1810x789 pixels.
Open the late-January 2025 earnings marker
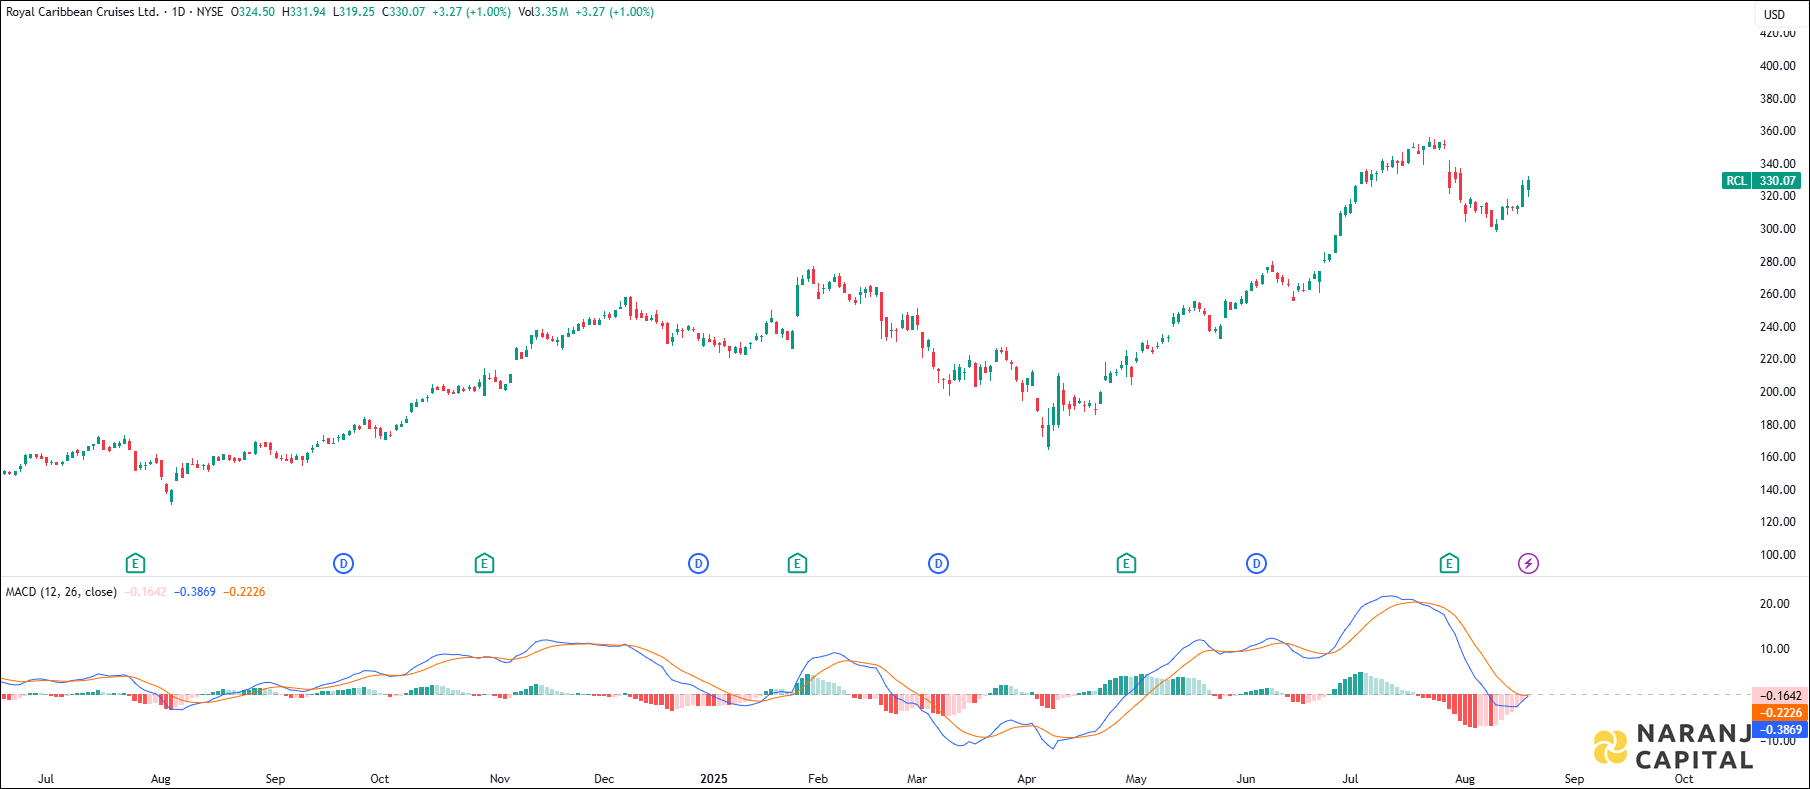point(797,564)
